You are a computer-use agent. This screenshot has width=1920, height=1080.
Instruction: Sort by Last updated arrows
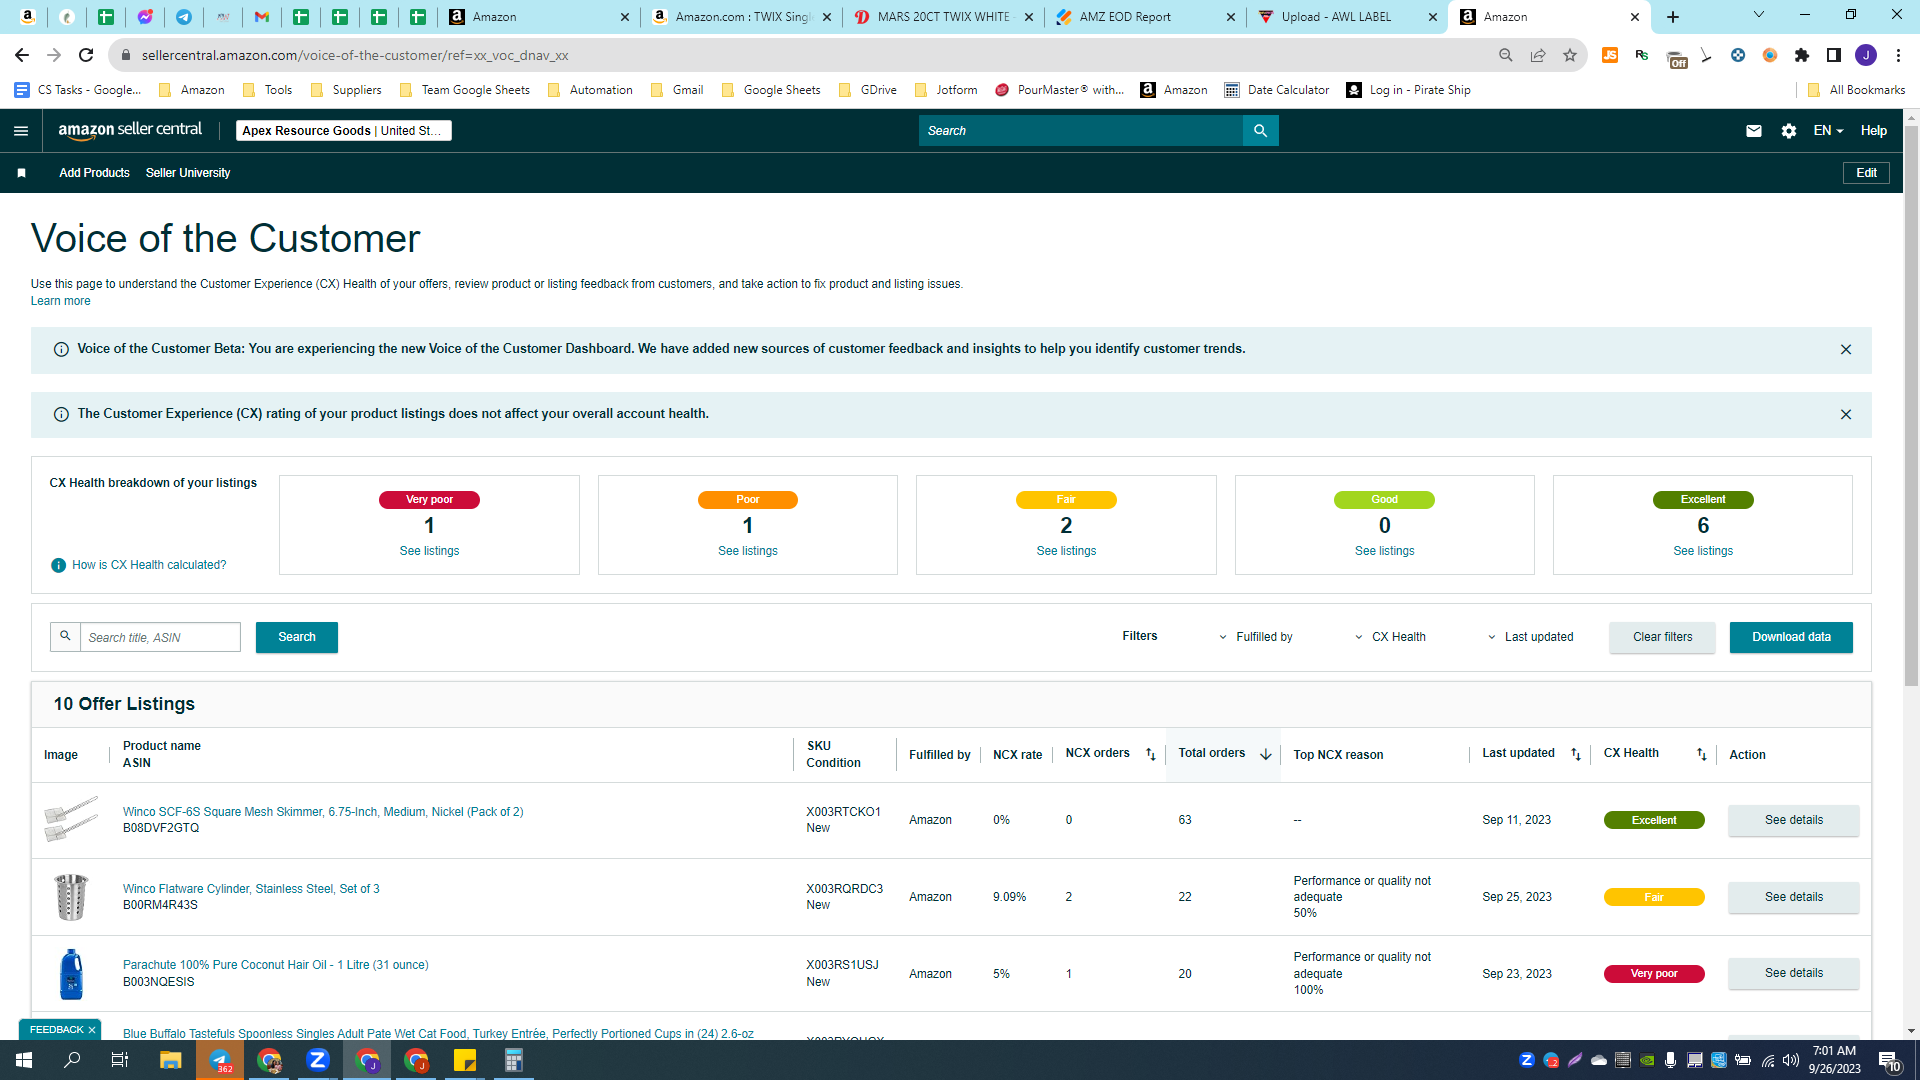(x=1576, y=755)
